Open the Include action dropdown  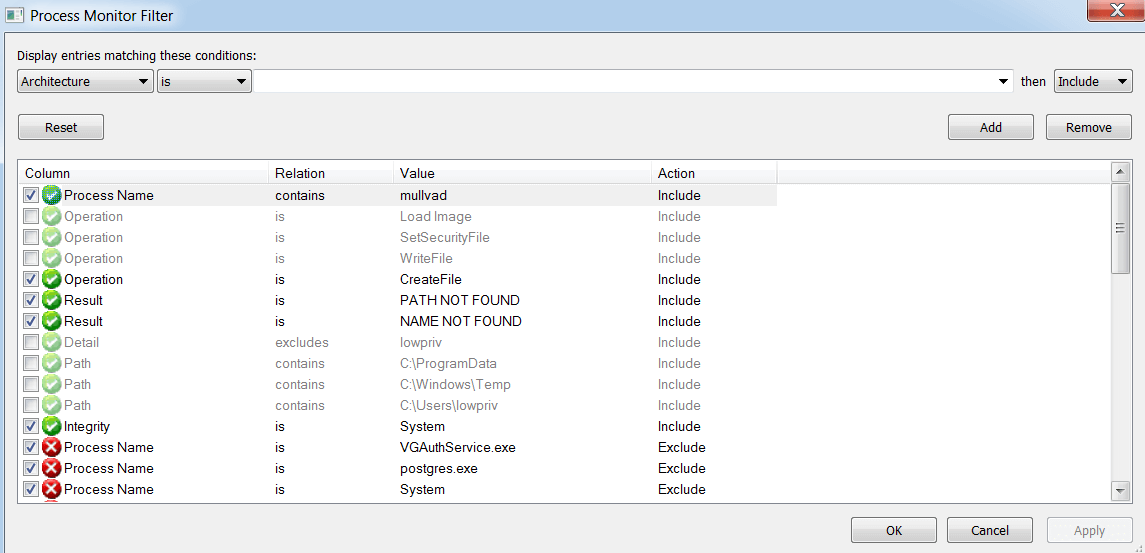pyautogui.click(x=1093, y=81)
